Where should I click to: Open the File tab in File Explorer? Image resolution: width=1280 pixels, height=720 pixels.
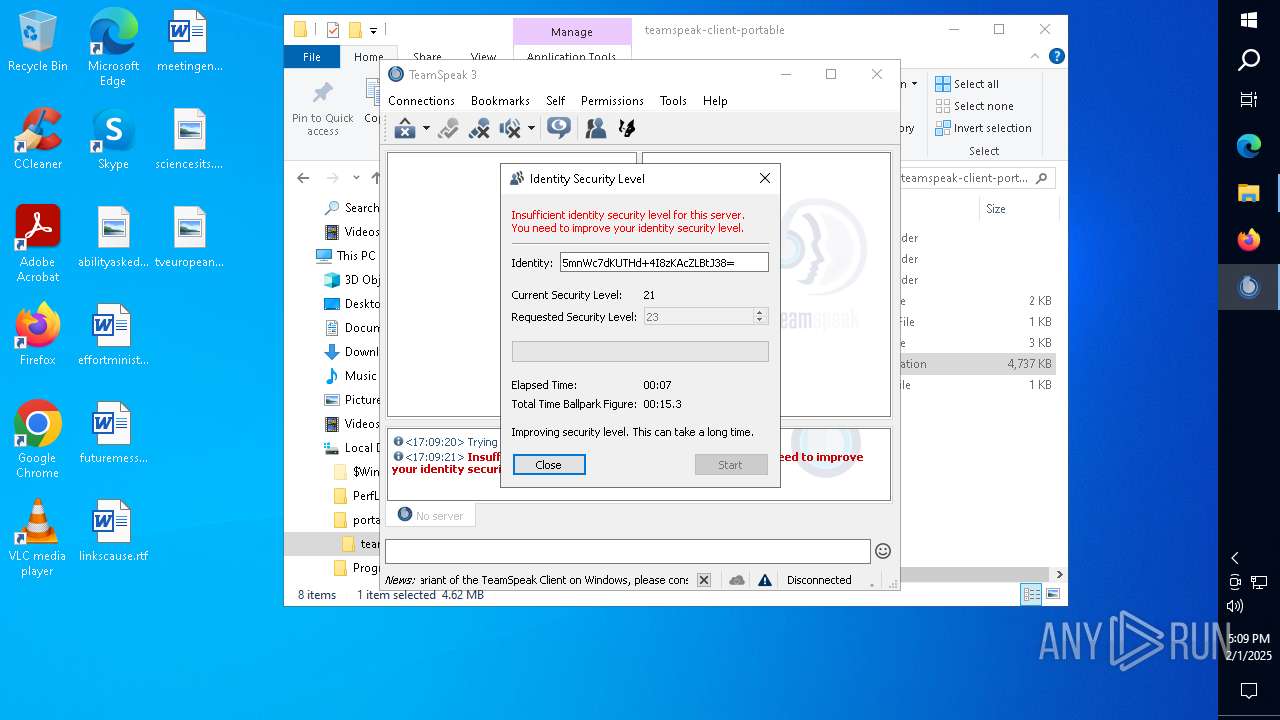coord(312,57)
